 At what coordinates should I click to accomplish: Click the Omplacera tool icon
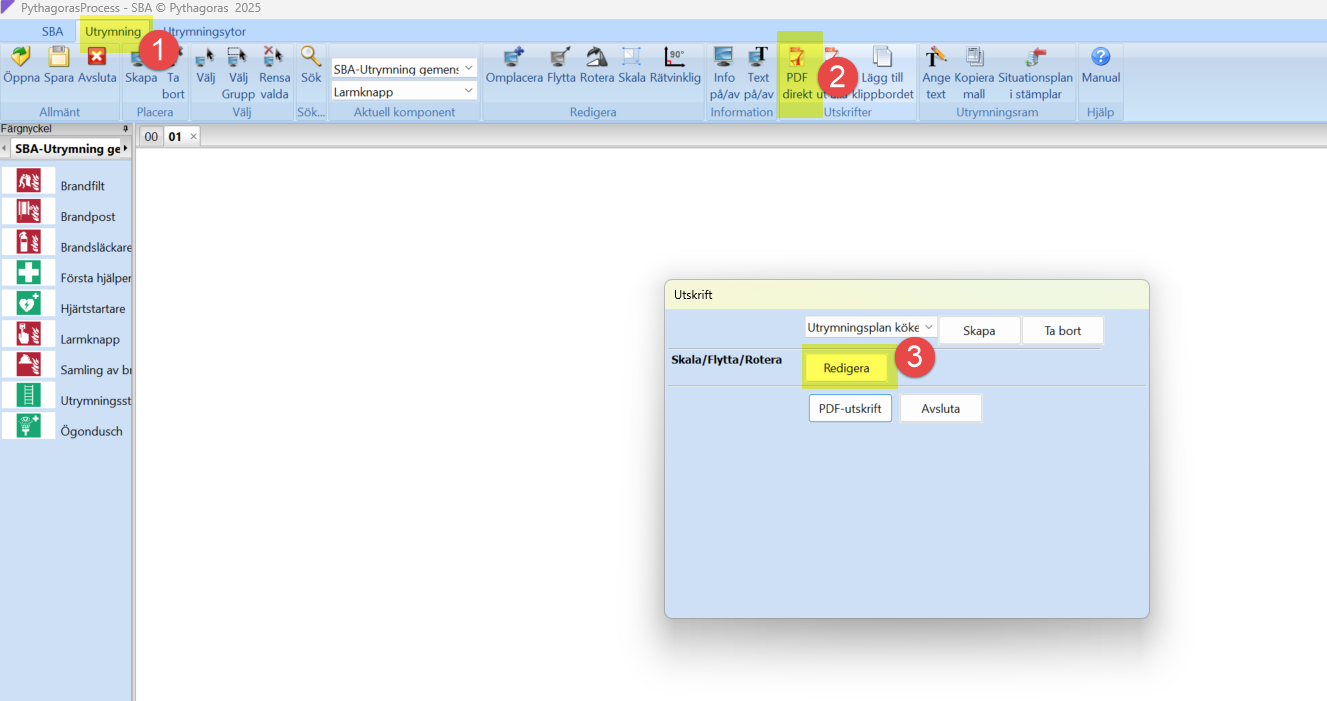click(514, 58)
